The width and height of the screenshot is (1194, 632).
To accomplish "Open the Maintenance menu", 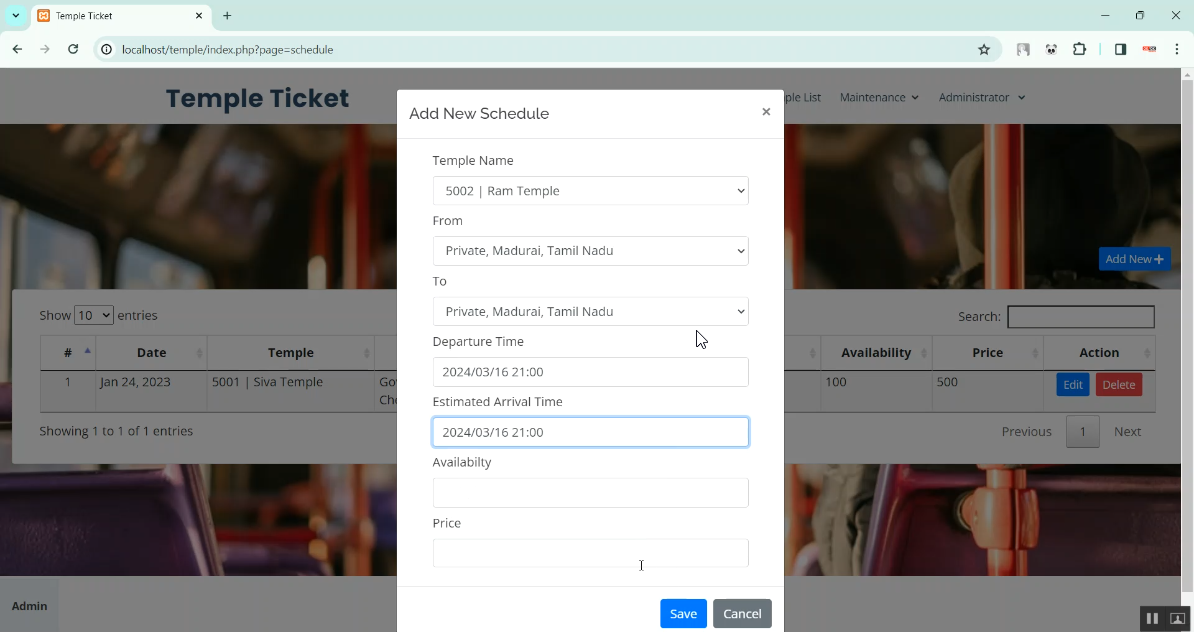I will pyautogui.click(x=879, y=97).
